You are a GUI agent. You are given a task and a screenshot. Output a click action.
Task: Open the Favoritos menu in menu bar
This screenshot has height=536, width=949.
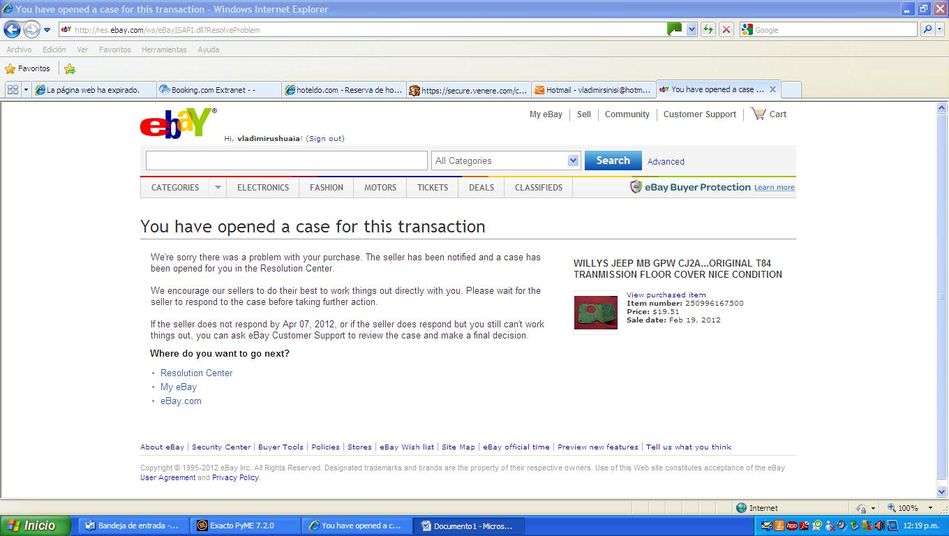115,50
